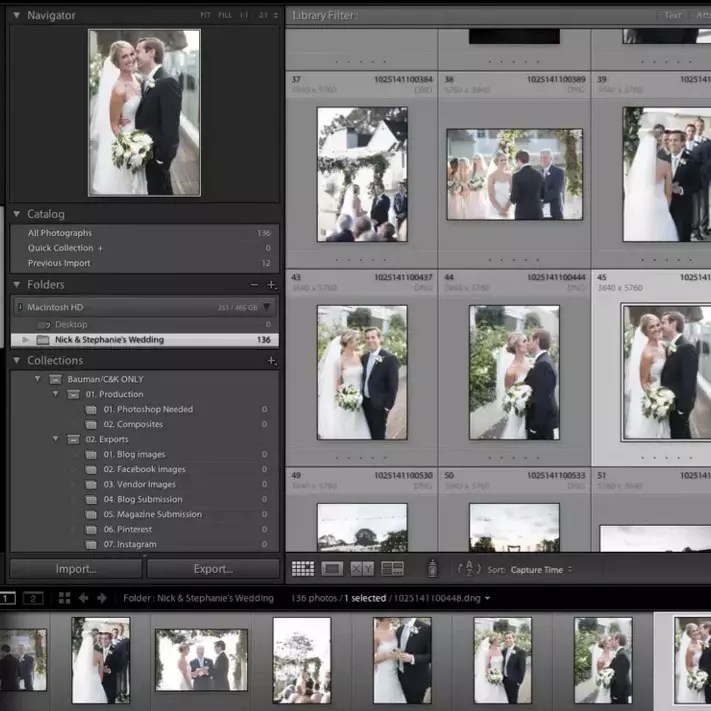Click the Macintosh HD volume icon

(x=20, y=307)
